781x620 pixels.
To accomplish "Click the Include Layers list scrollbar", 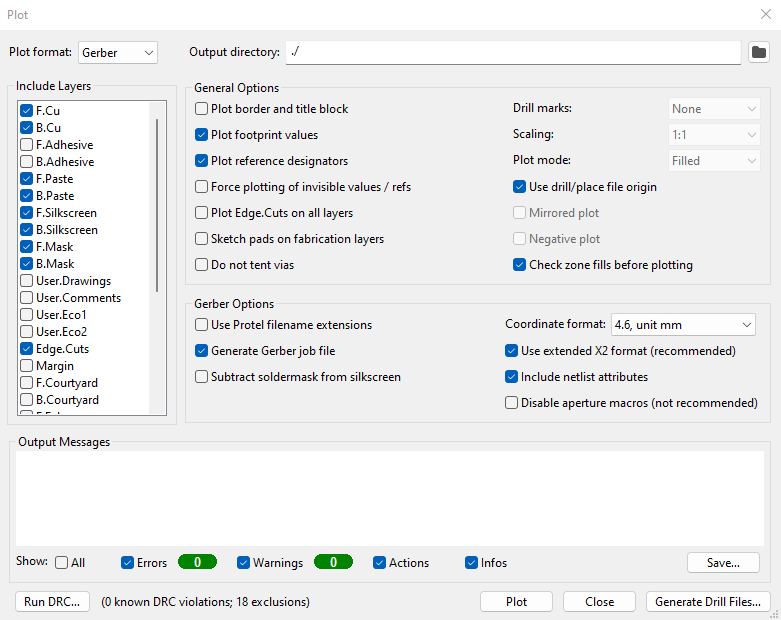I will (x=157, y=205).
